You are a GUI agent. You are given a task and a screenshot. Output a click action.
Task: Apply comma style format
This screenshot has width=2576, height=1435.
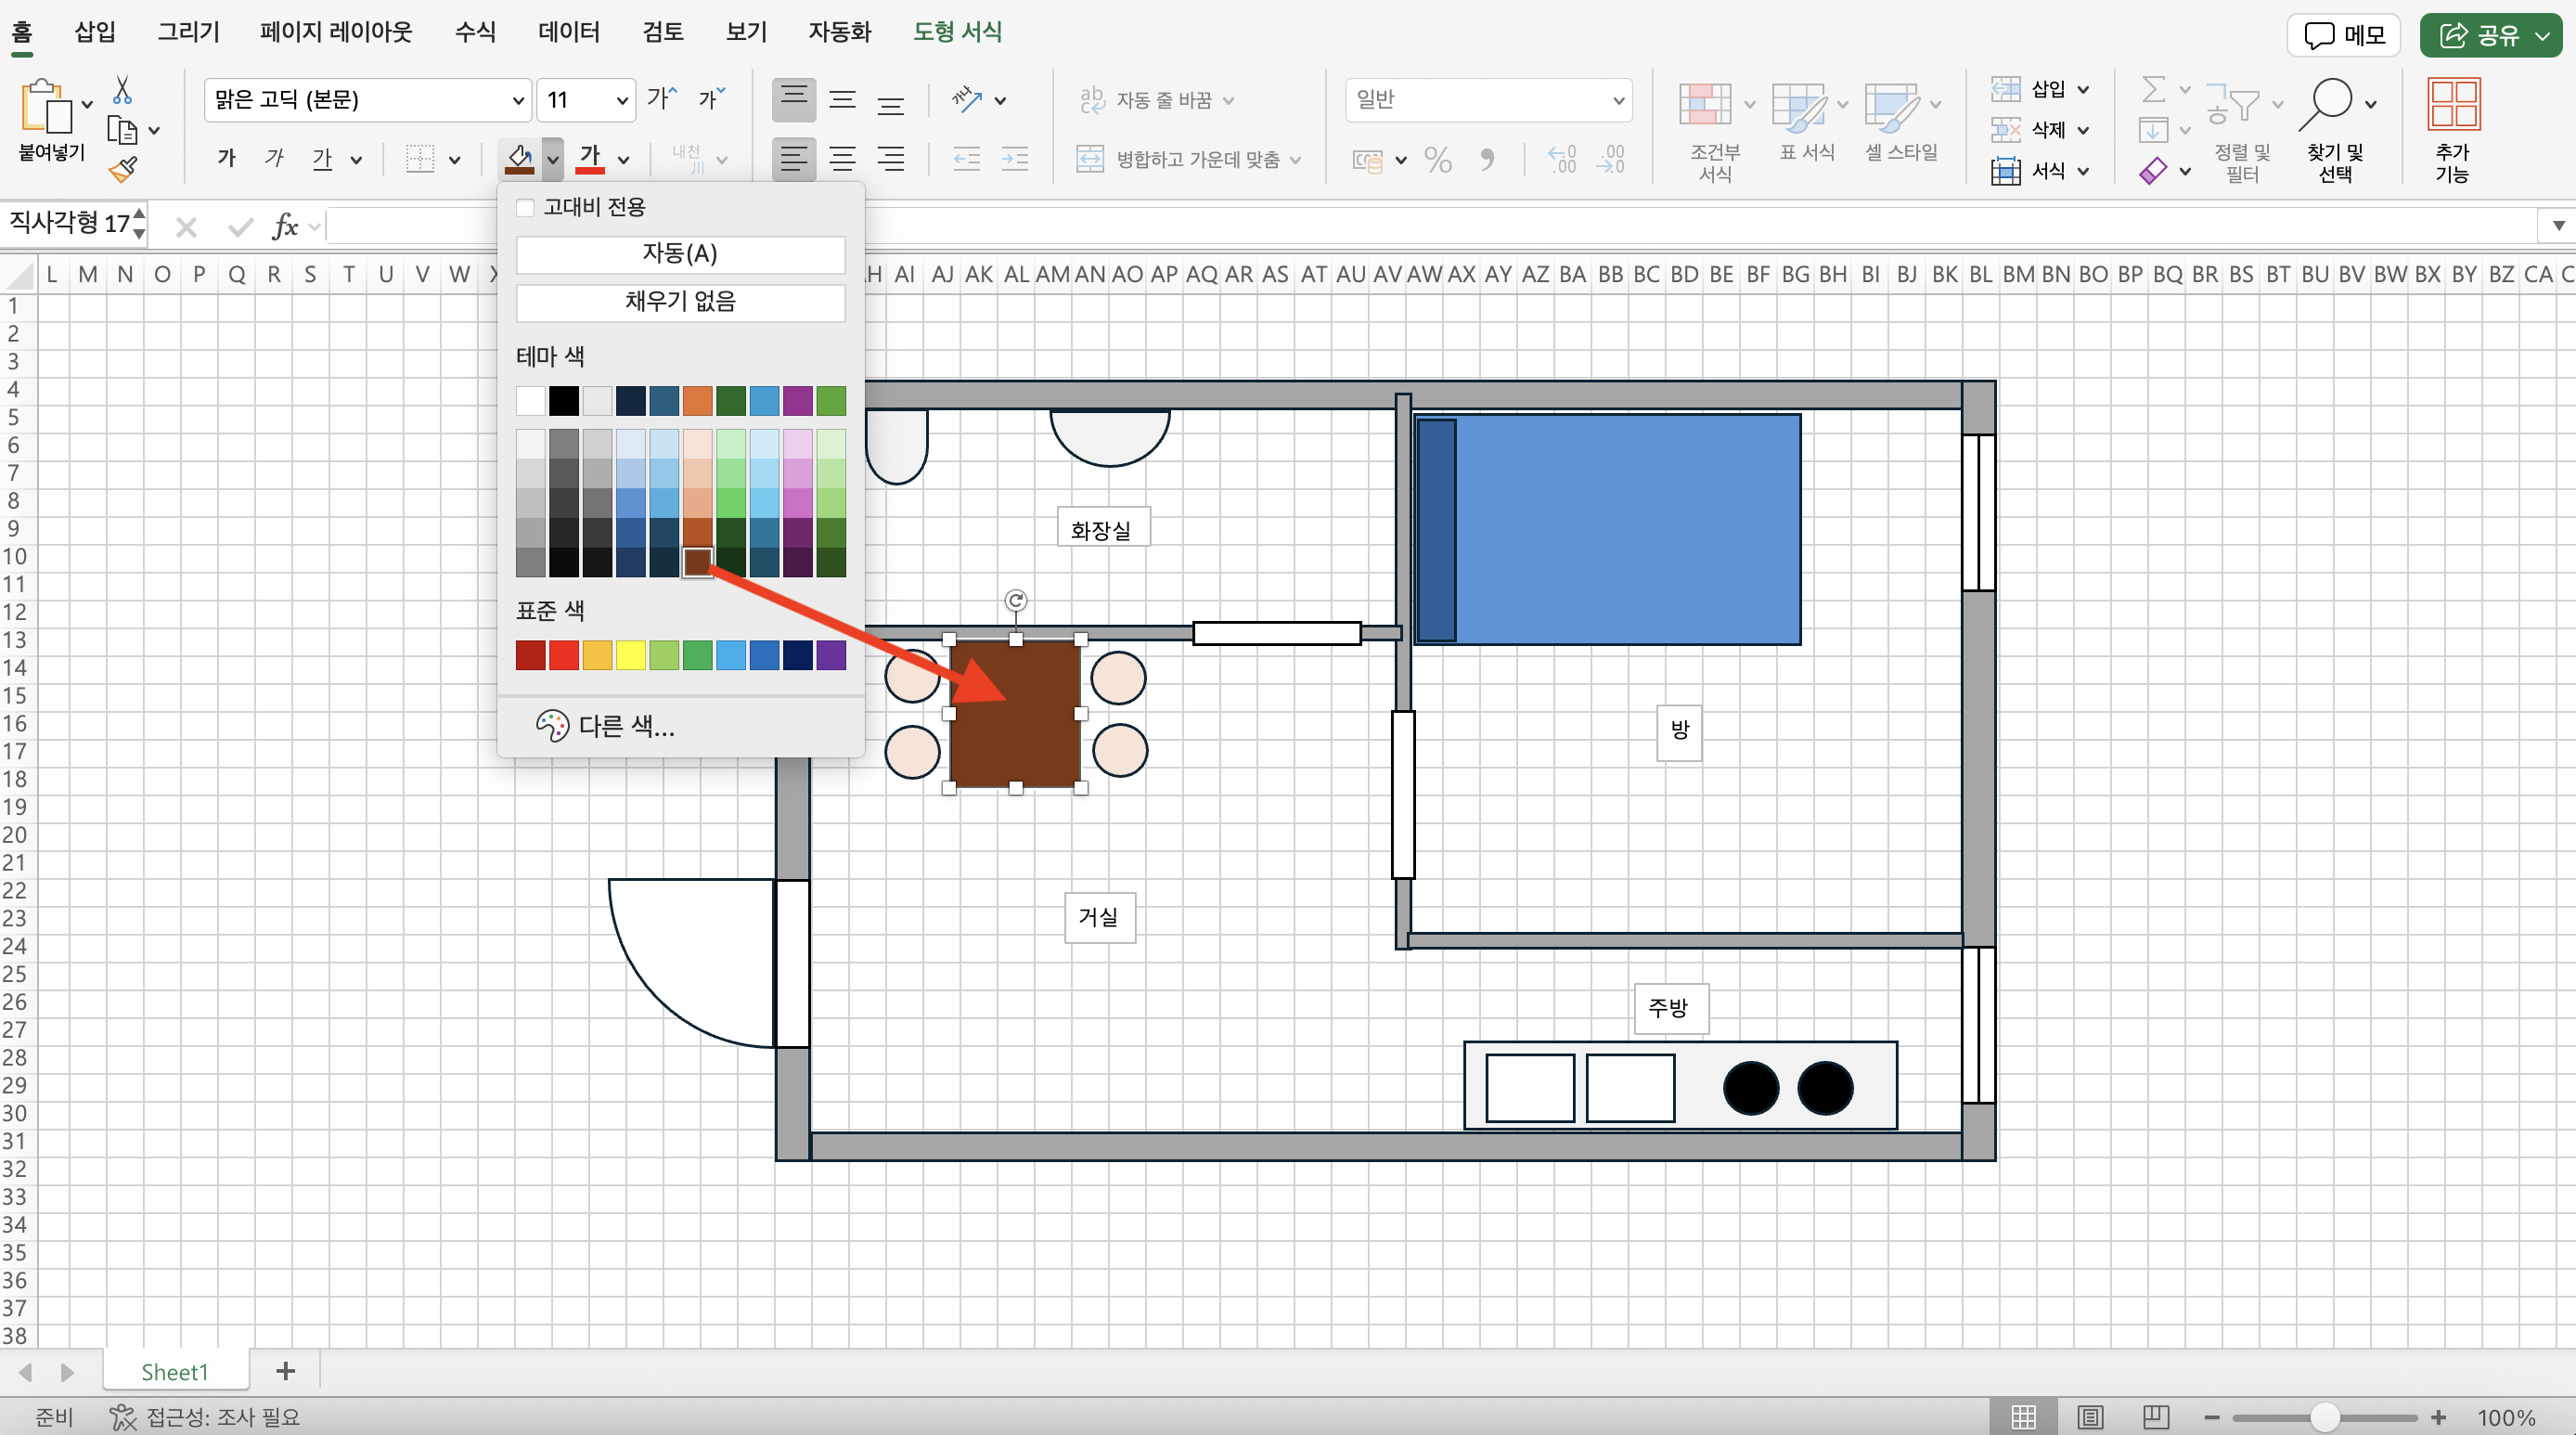tap(1487, 159)
